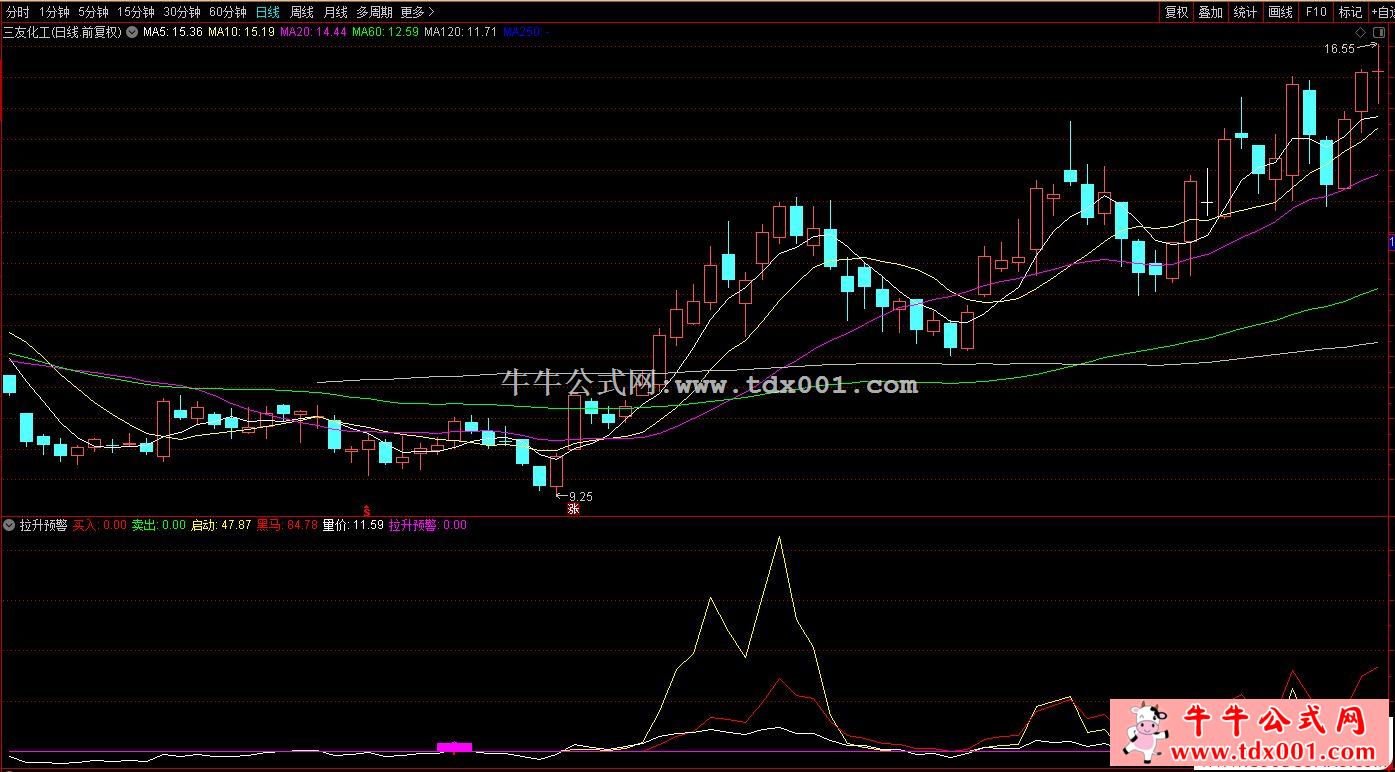The width and height of the screenshot is (1395, 772).
Task: Select the 30分钟 period tab
Action: point(182,12)
